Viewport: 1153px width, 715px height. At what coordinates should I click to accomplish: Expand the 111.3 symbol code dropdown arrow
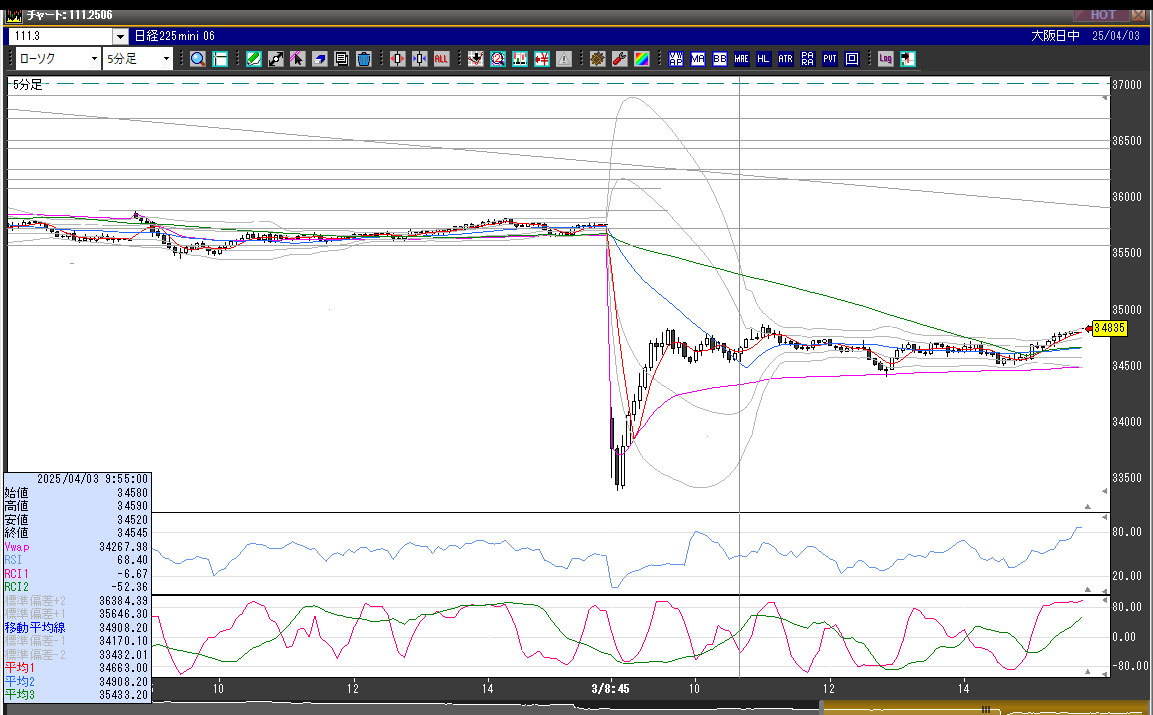[x=121, y=36]
